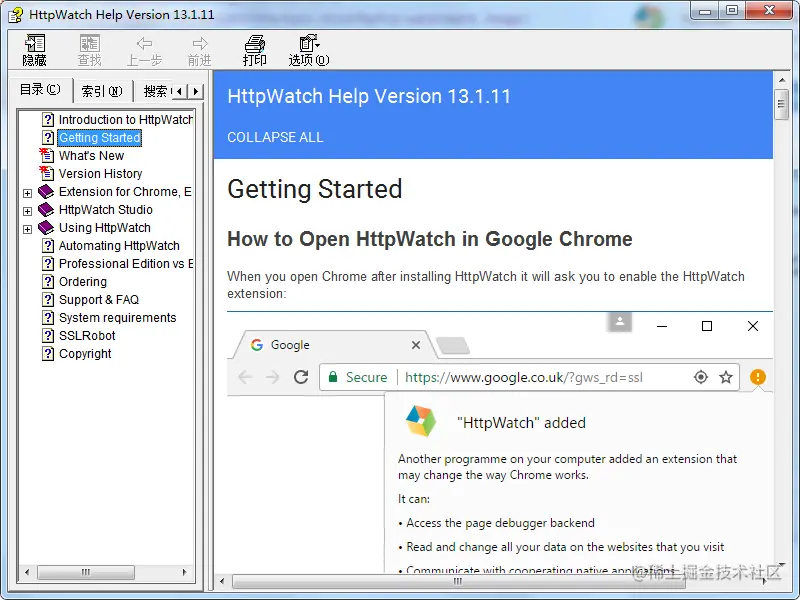Switch to the 索引 (Index) tab
This screenshot has height=600, width=800.
click(102, 91)
